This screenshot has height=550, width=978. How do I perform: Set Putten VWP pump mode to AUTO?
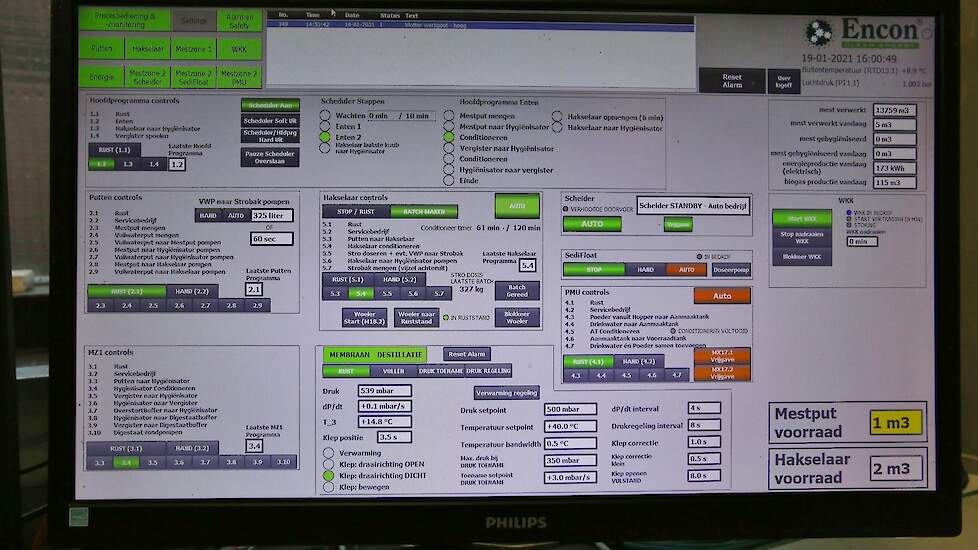pos(236,215)
